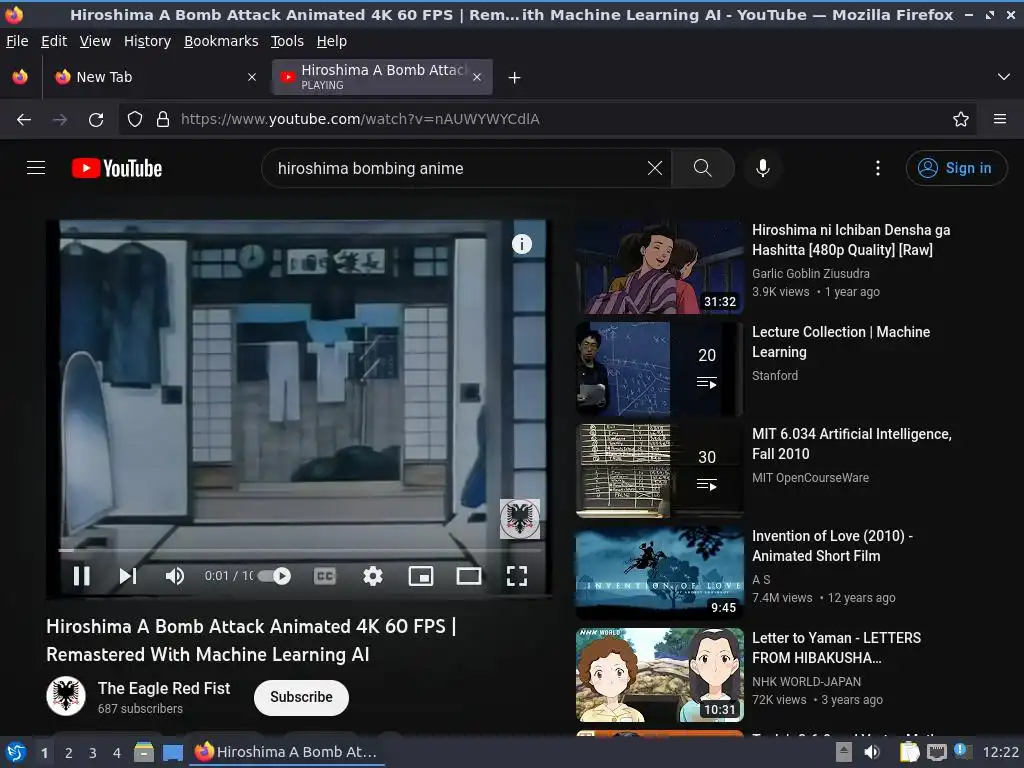The width and height of the screenshot is (1024, 768).
Task: Open the Edit menu
Action: (x=54, y=41)
